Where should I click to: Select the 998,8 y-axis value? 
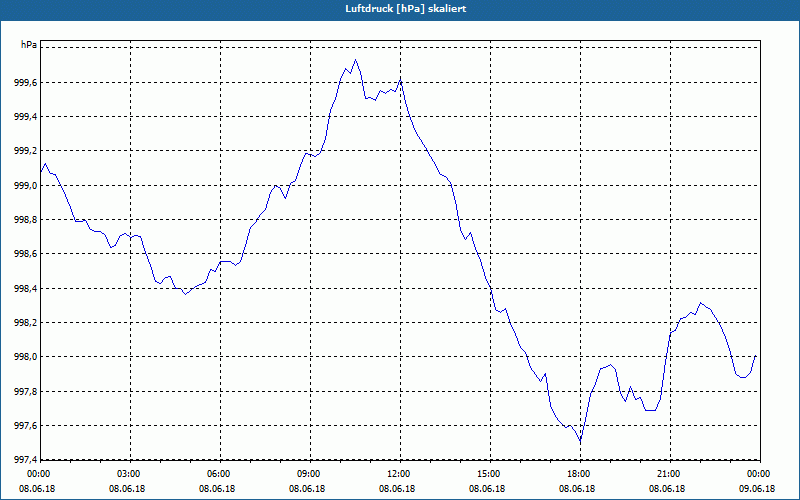[x=25, y=220]
